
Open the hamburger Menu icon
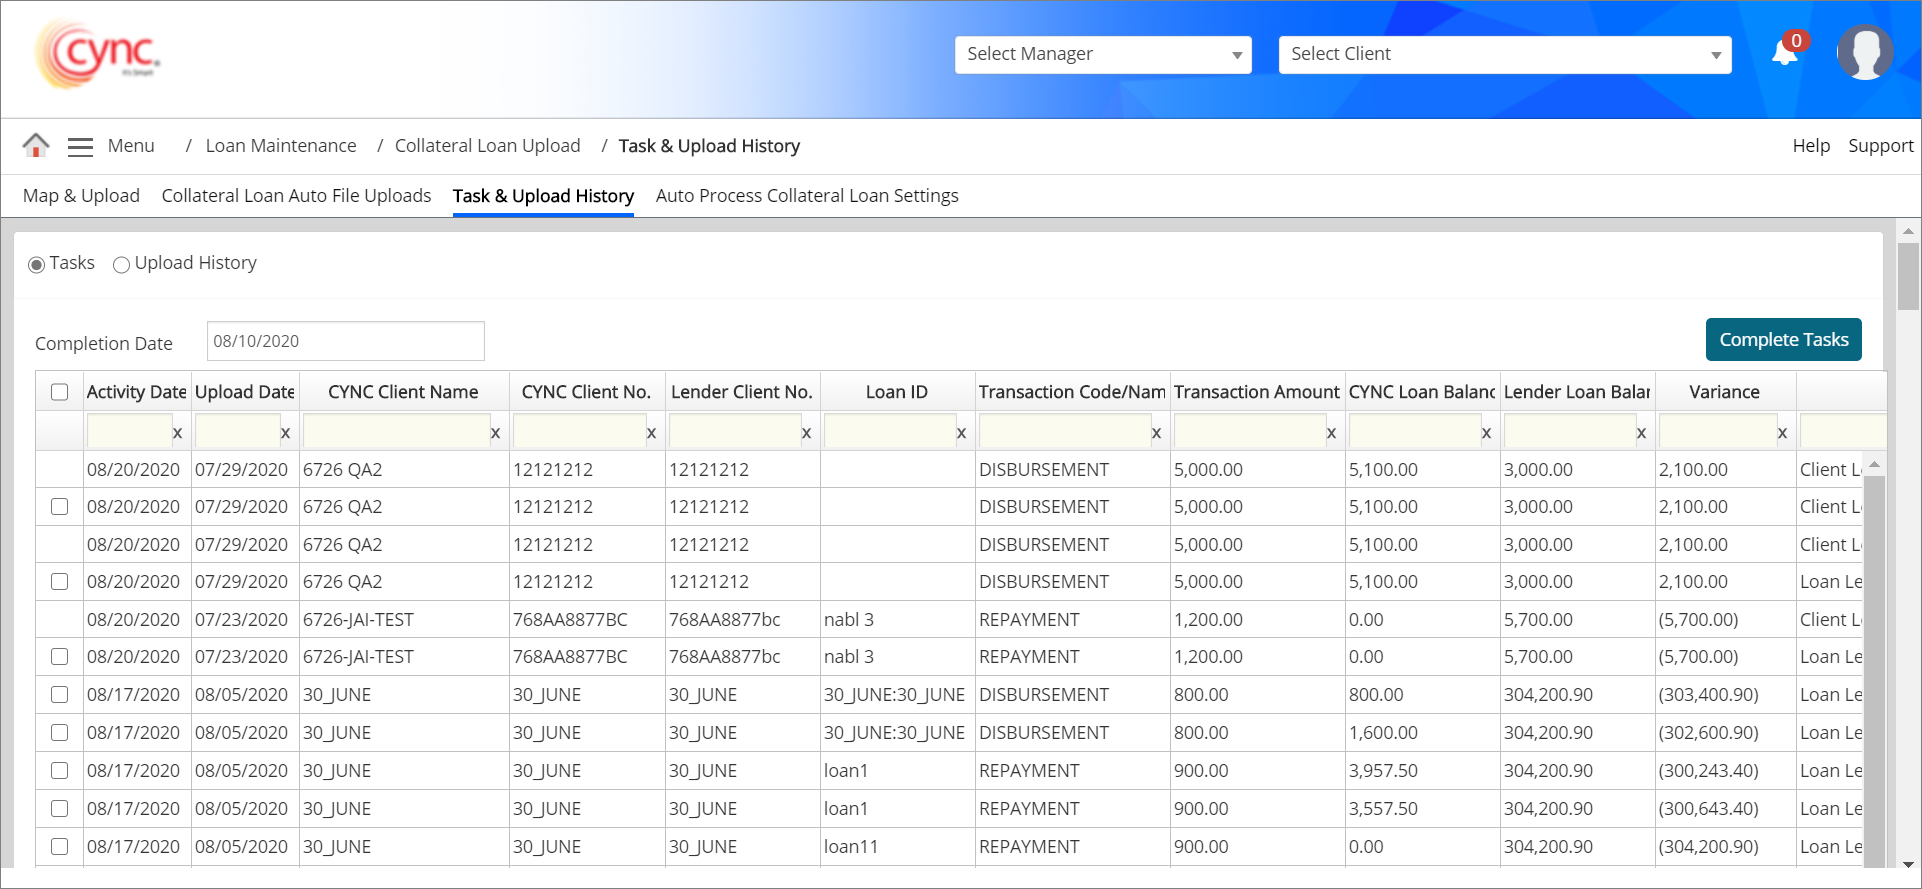tap(80, 147)
